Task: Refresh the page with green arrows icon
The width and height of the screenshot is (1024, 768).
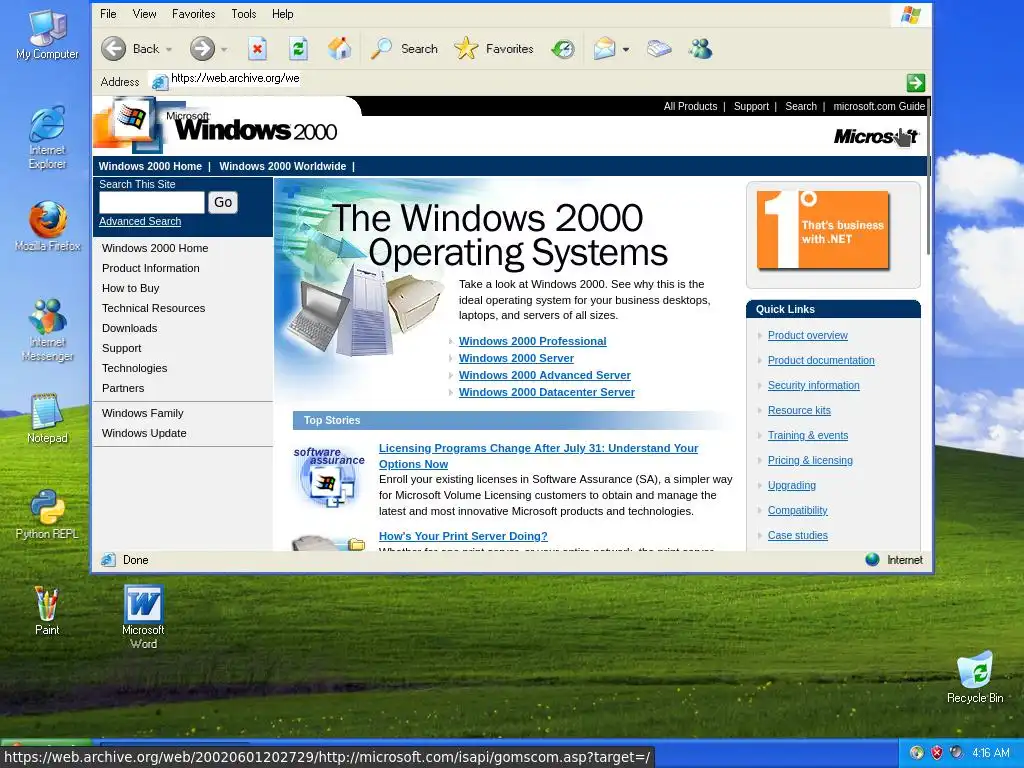Action: click(x=298, y=49)
